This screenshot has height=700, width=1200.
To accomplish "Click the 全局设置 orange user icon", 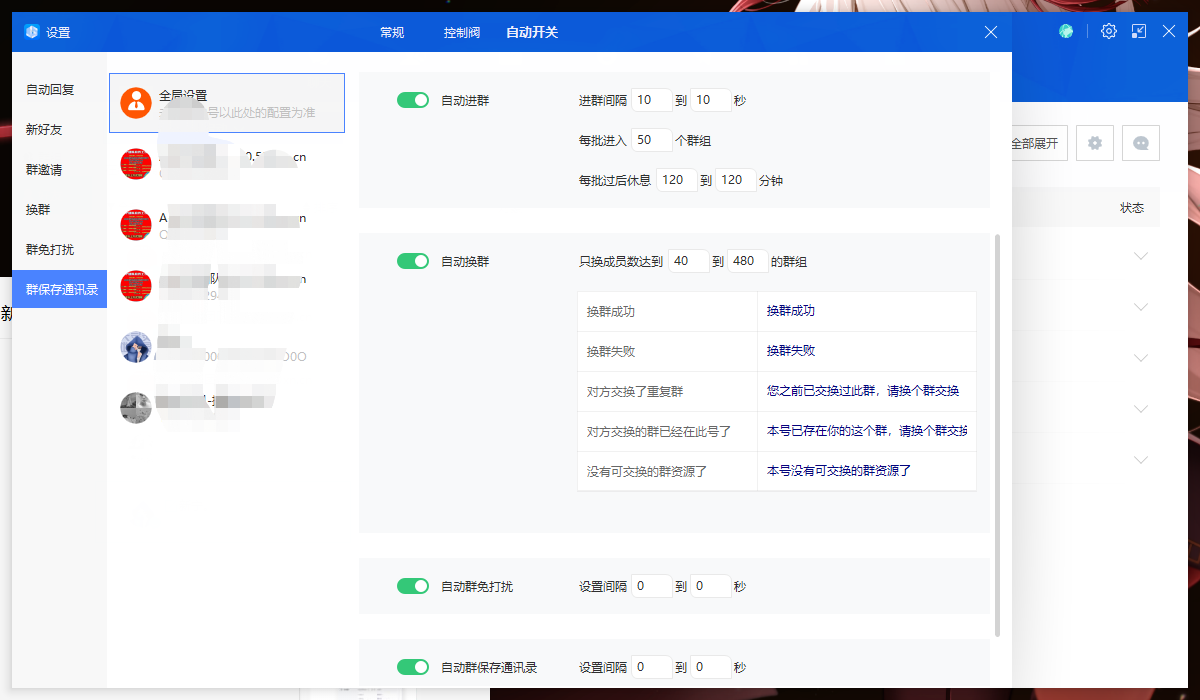I will coord(135,102).
